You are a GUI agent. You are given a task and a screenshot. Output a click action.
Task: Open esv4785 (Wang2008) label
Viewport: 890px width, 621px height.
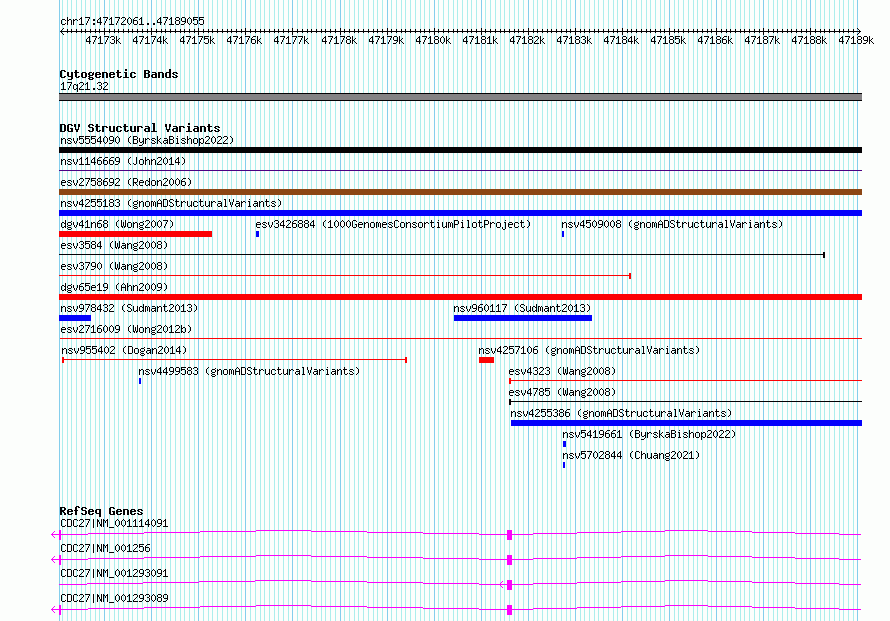(562, 392)
